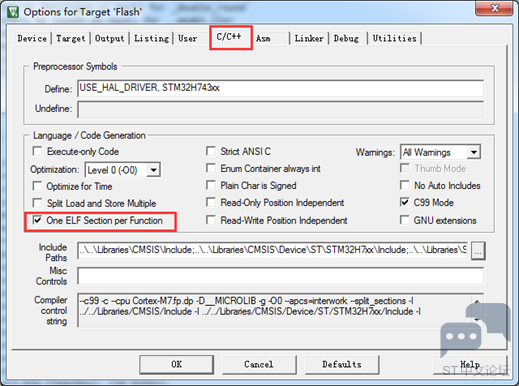Click the Undefine input field
This screenshot has width=519, height=386.
tap(280, 109)
